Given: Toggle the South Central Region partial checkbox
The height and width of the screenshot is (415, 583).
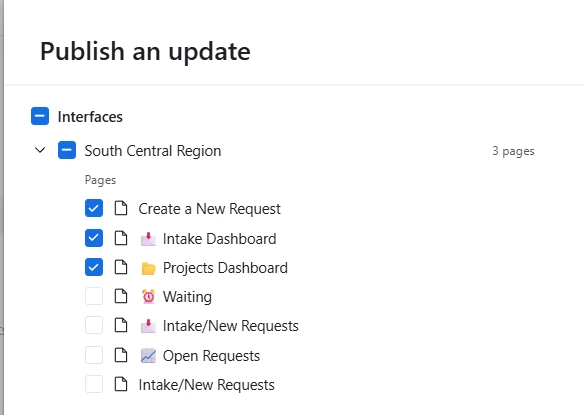Looking at the screenshot, I should (x=67, y=150).
